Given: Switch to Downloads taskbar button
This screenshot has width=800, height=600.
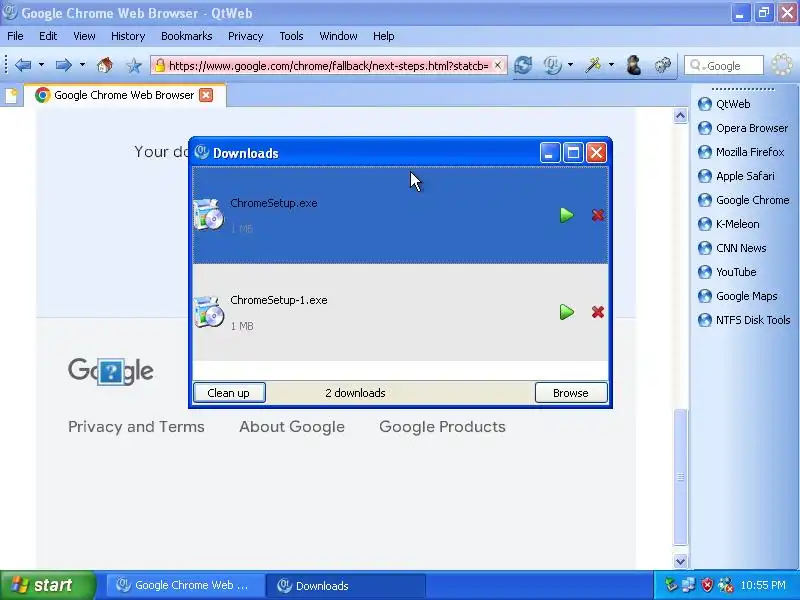Looking at the screenshot, I should (346, 585).
